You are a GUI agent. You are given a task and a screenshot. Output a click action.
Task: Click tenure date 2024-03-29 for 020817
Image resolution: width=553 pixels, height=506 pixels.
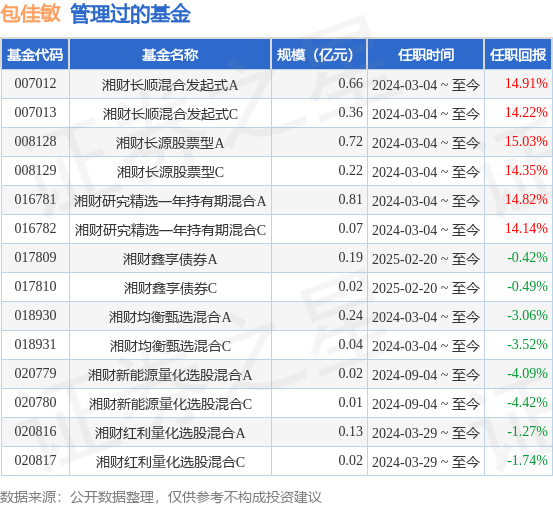click(x=405, y=462)
